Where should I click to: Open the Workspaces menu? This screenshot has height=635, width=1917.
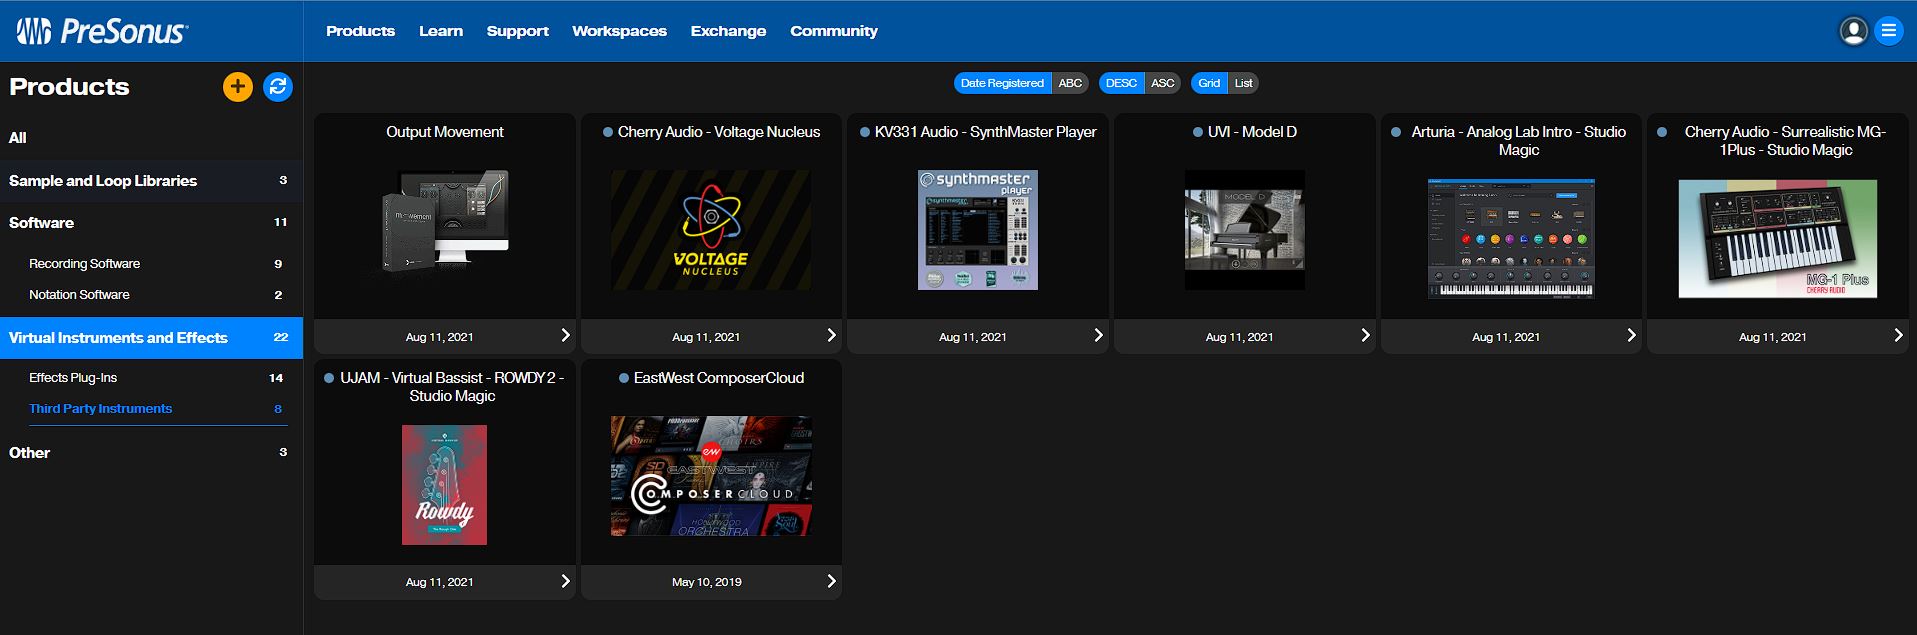tap(619, 31)
